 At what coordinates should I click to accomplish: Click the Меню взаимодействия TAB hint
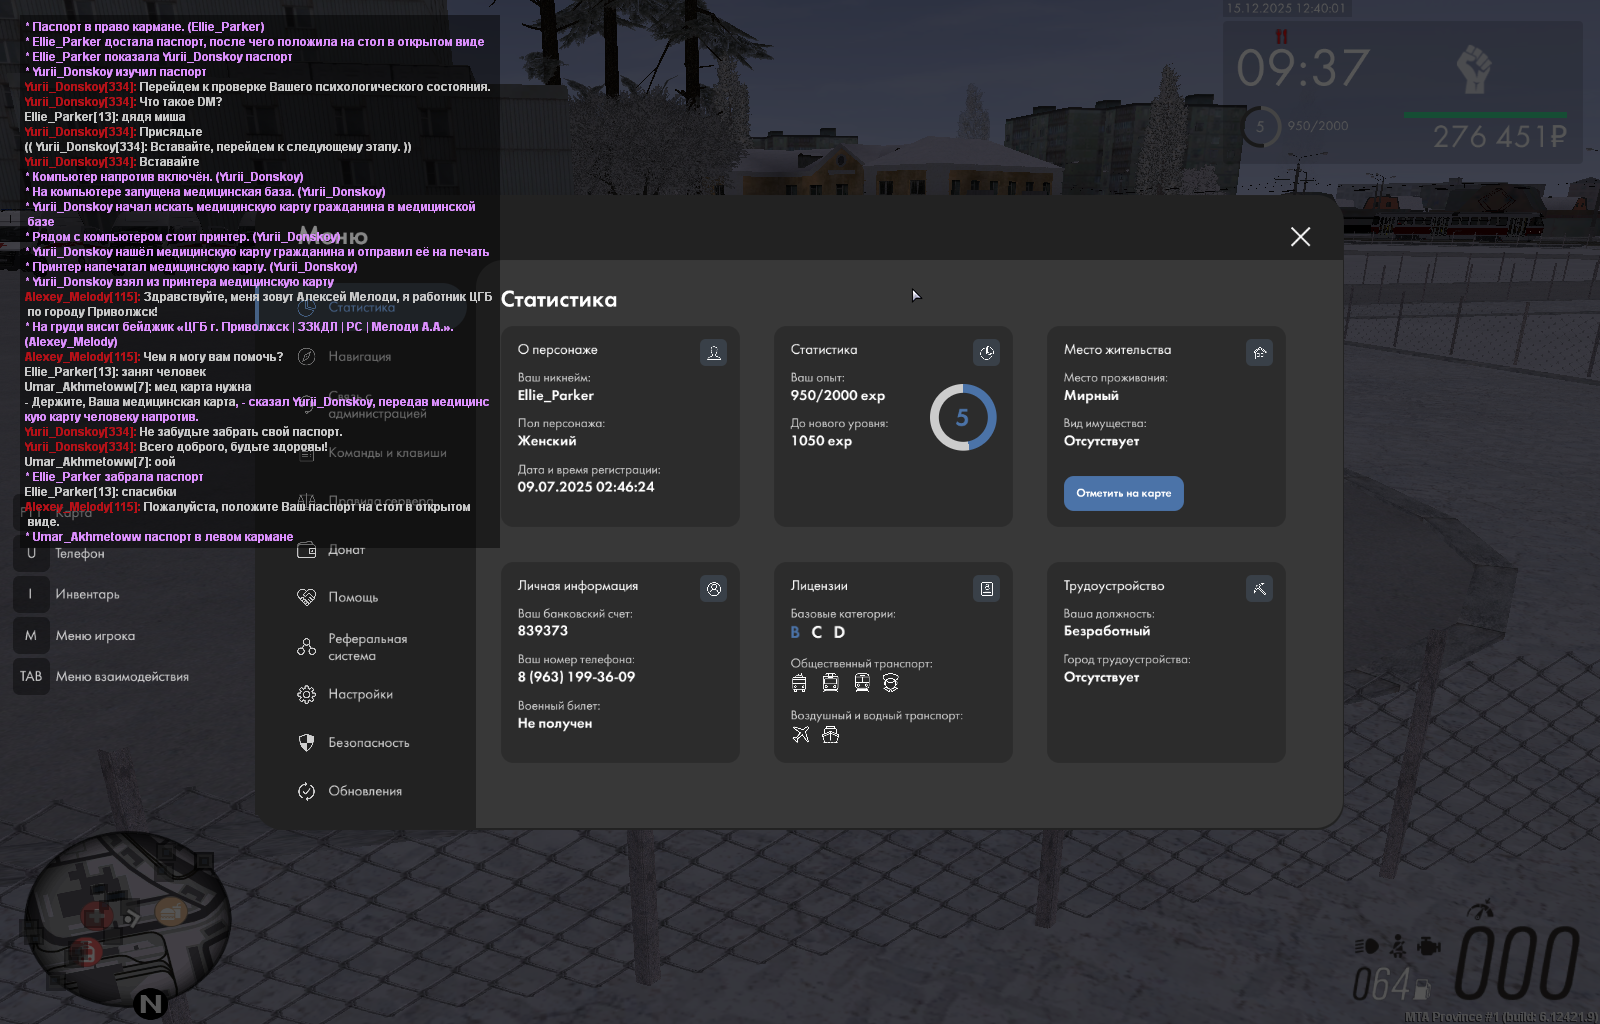tap(121, 677)
